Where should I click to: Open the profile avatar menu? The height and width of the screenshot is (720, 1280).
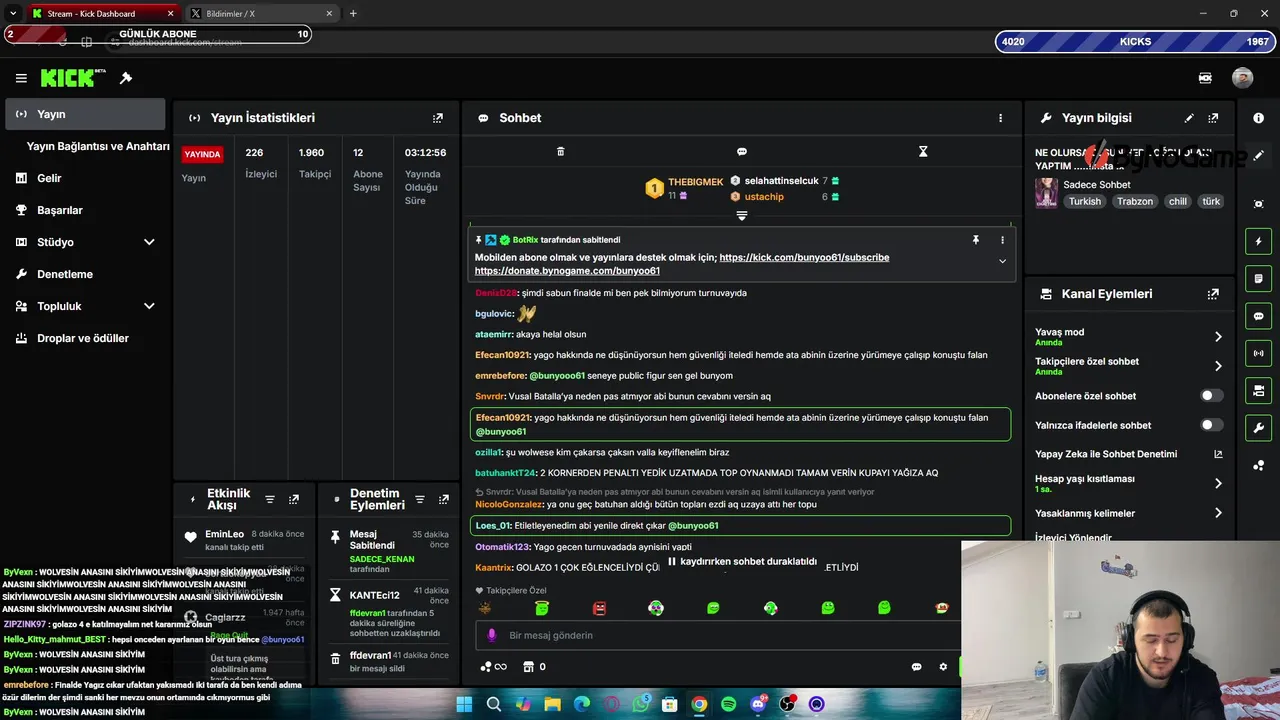point(1242,78)
